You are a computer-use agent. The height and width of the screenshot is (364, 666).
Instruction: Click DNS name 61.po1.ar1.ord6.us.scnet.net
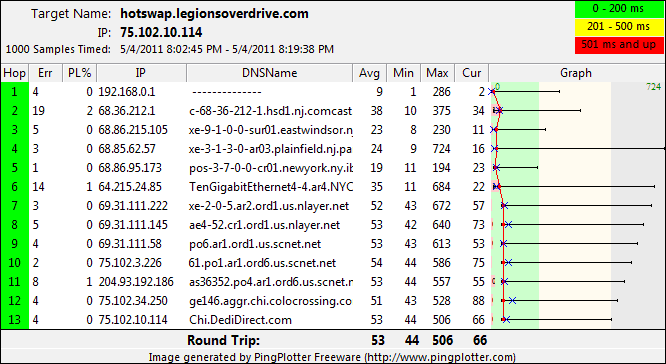point(262,263)
